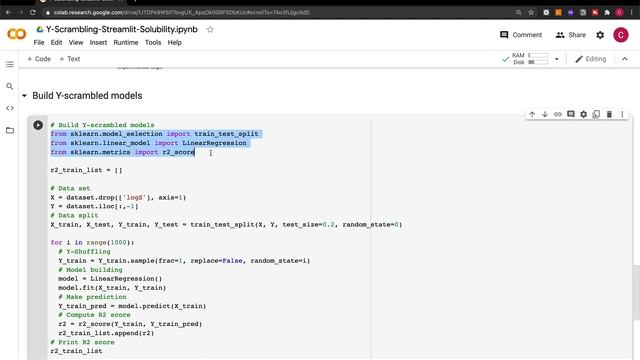Viewport: 640px width, 360px height.
Task: Open cell editor settings gear
Action: pos(584,114)
